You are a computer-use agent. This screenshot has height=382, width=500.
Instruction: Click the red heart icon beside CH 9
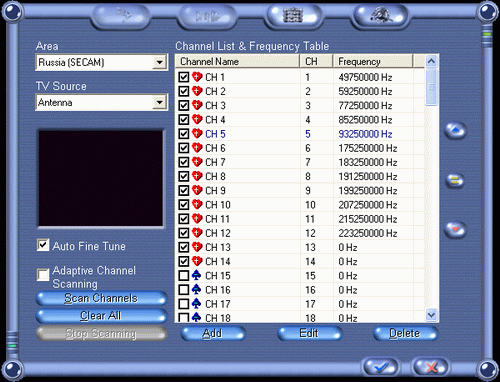(x=197, y=190)
